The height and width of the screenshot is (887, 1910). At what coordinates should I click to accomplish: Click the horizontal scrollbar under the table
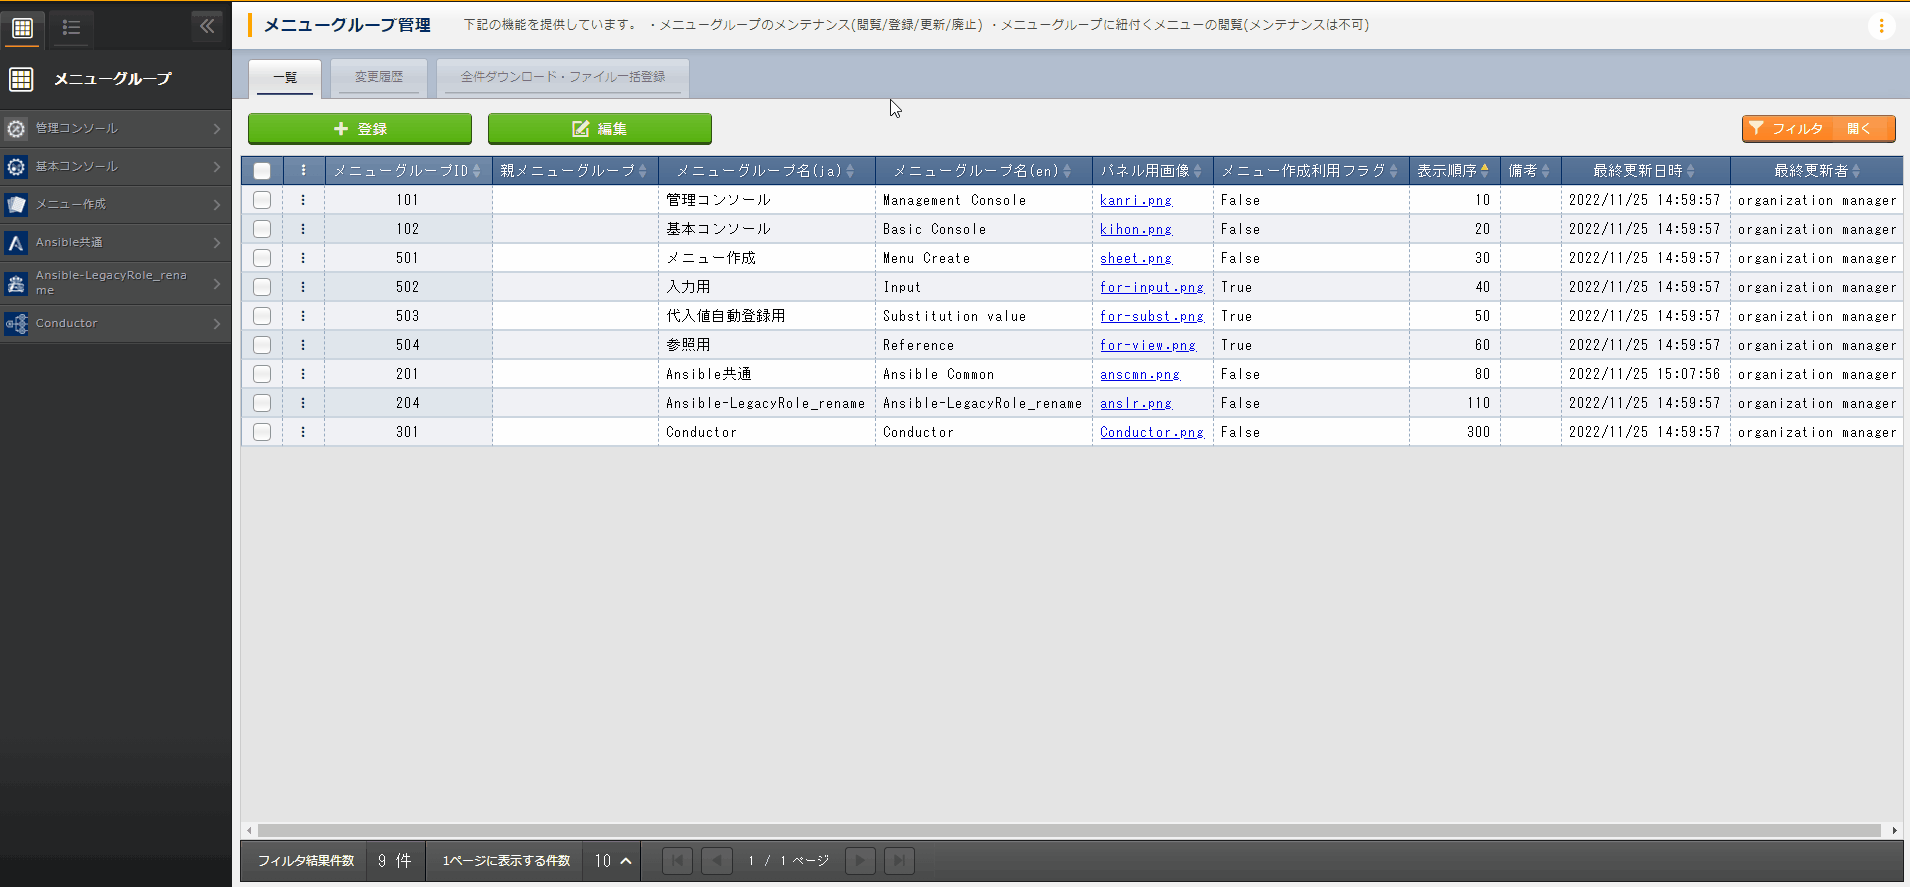pyautogui.click(x=1068, y=830)
